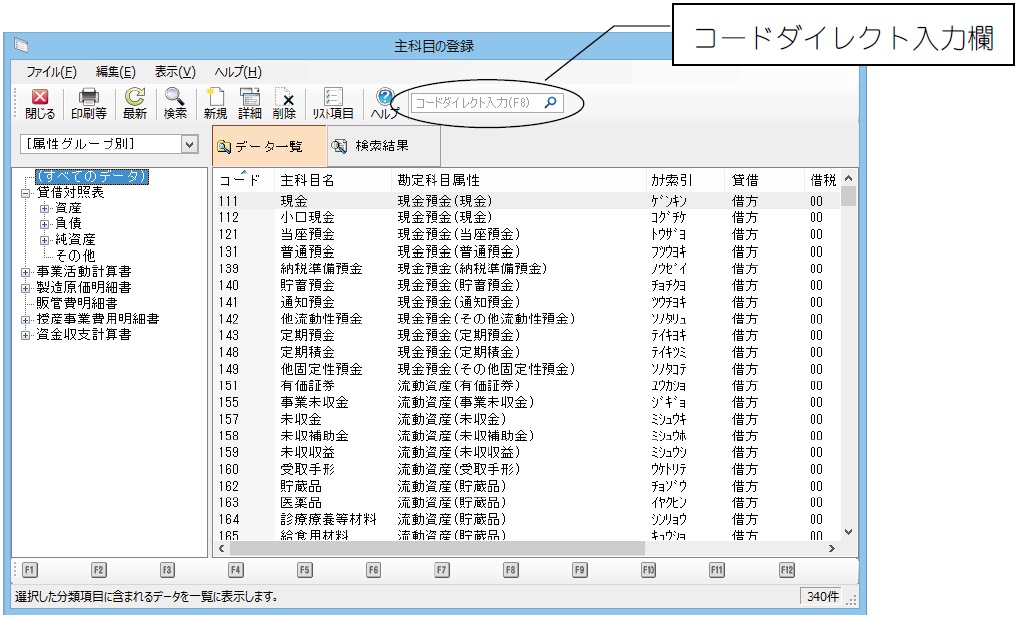Open 印刷等 print options
This screenshot has height=621, width=1025.
tap(88, 103)
